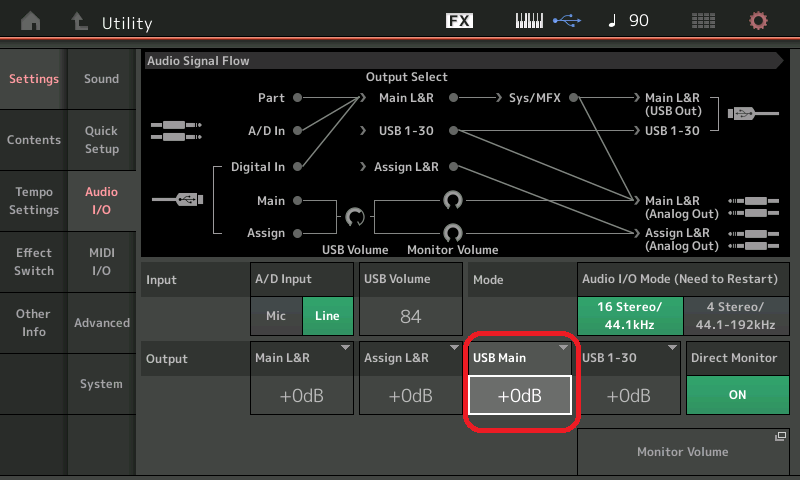The height and width of the screenshot is (480, 800).
Task: Select the USB Volume value field
Action: coord(410,317)
